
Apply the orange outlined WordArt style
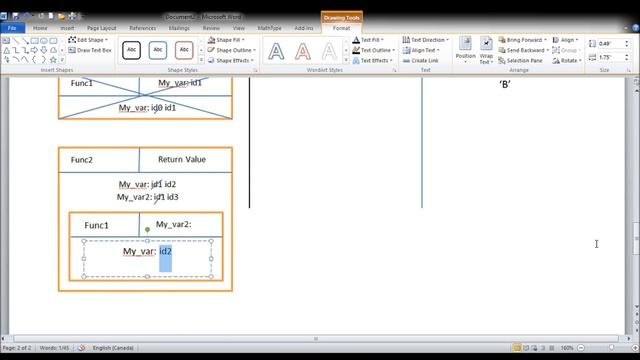pyautogui.click(x=303, y=51)
